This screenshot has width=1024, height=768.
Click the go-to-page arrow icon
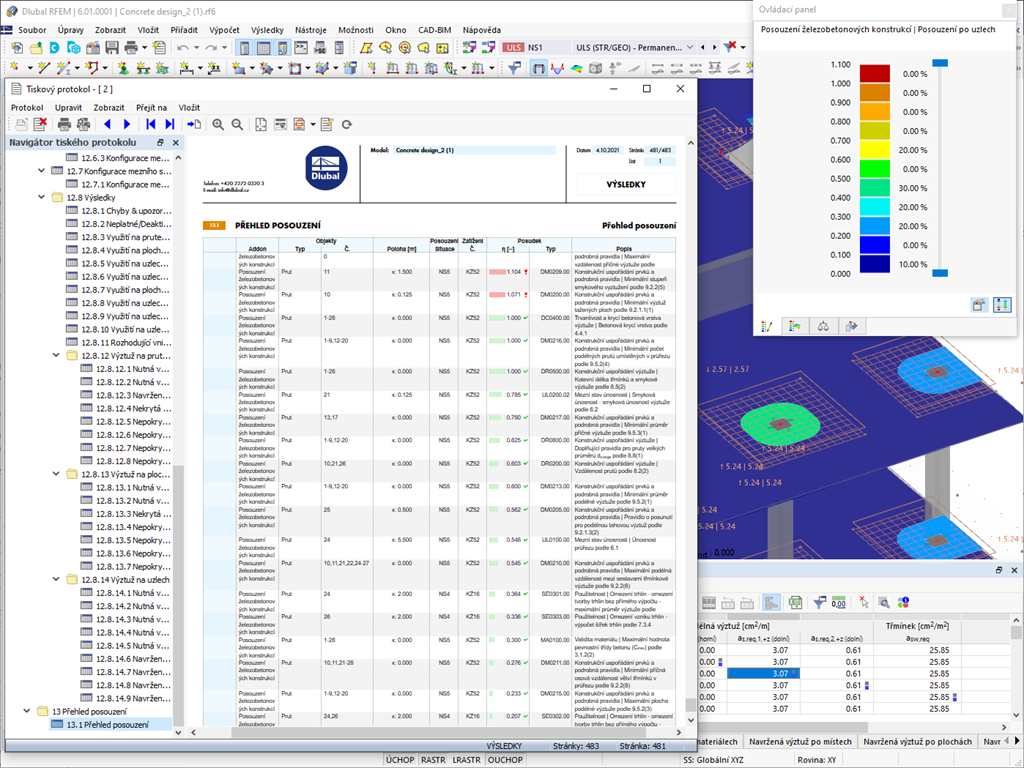(x=194, y=124)
